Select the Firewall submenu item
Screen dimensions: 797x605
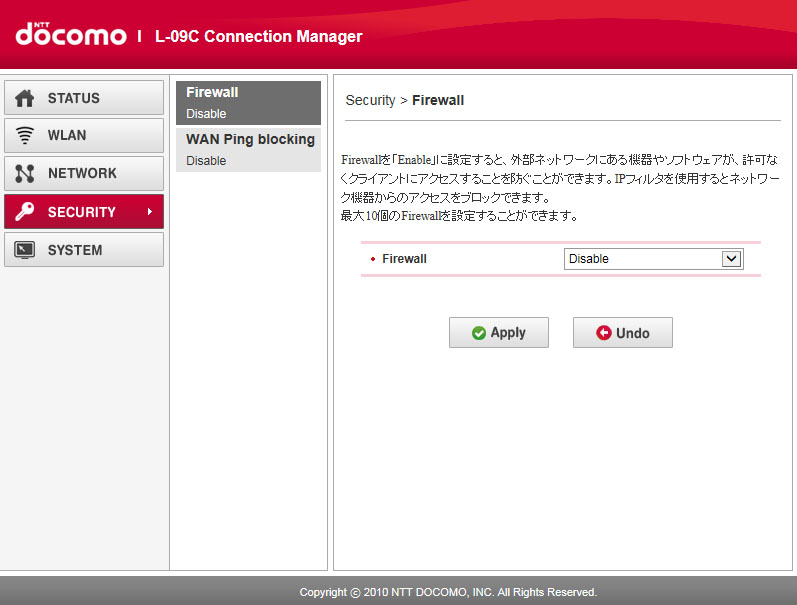[x=248, y=102]
